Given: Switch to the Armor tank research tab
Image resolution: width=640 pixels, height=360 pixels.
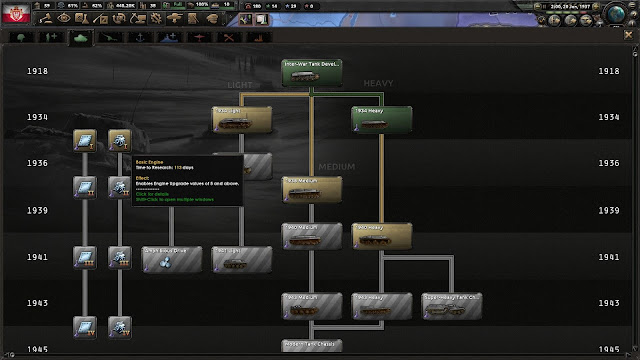Looking at the screenshot, I should 80,38.
